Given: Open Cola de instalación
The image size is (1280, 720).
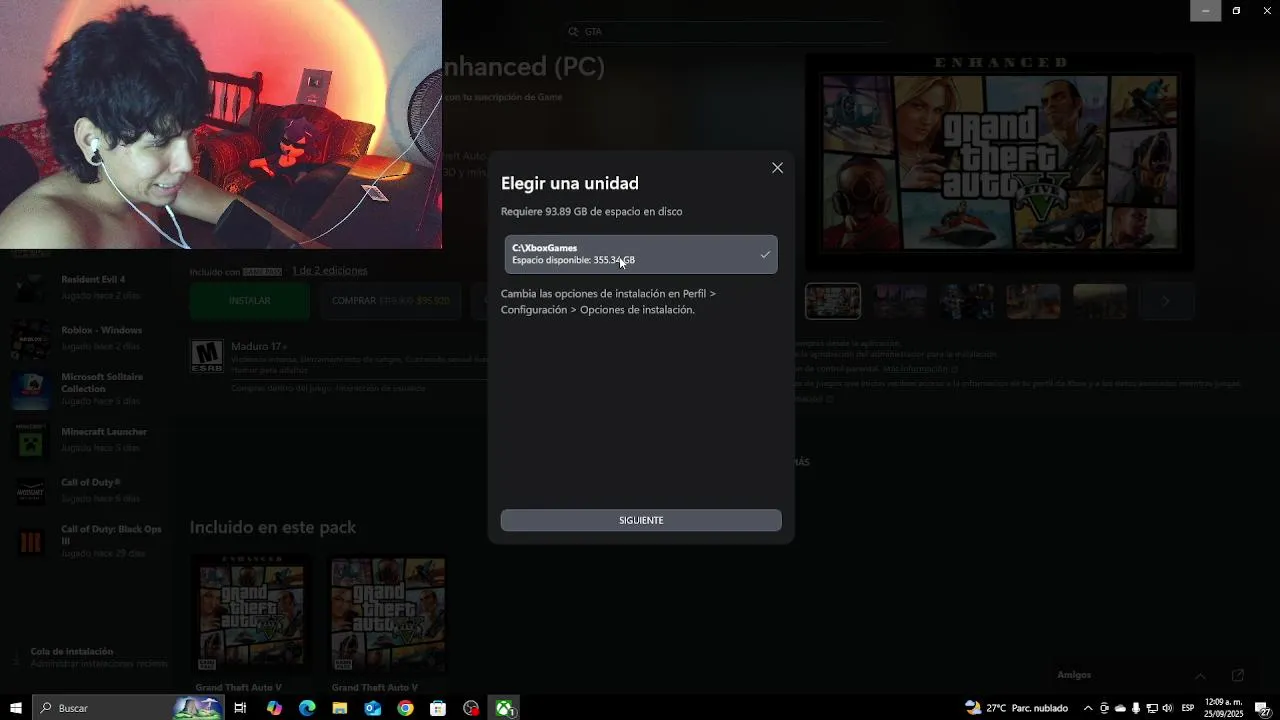Looking at the screenshot, I should point(90,657).
